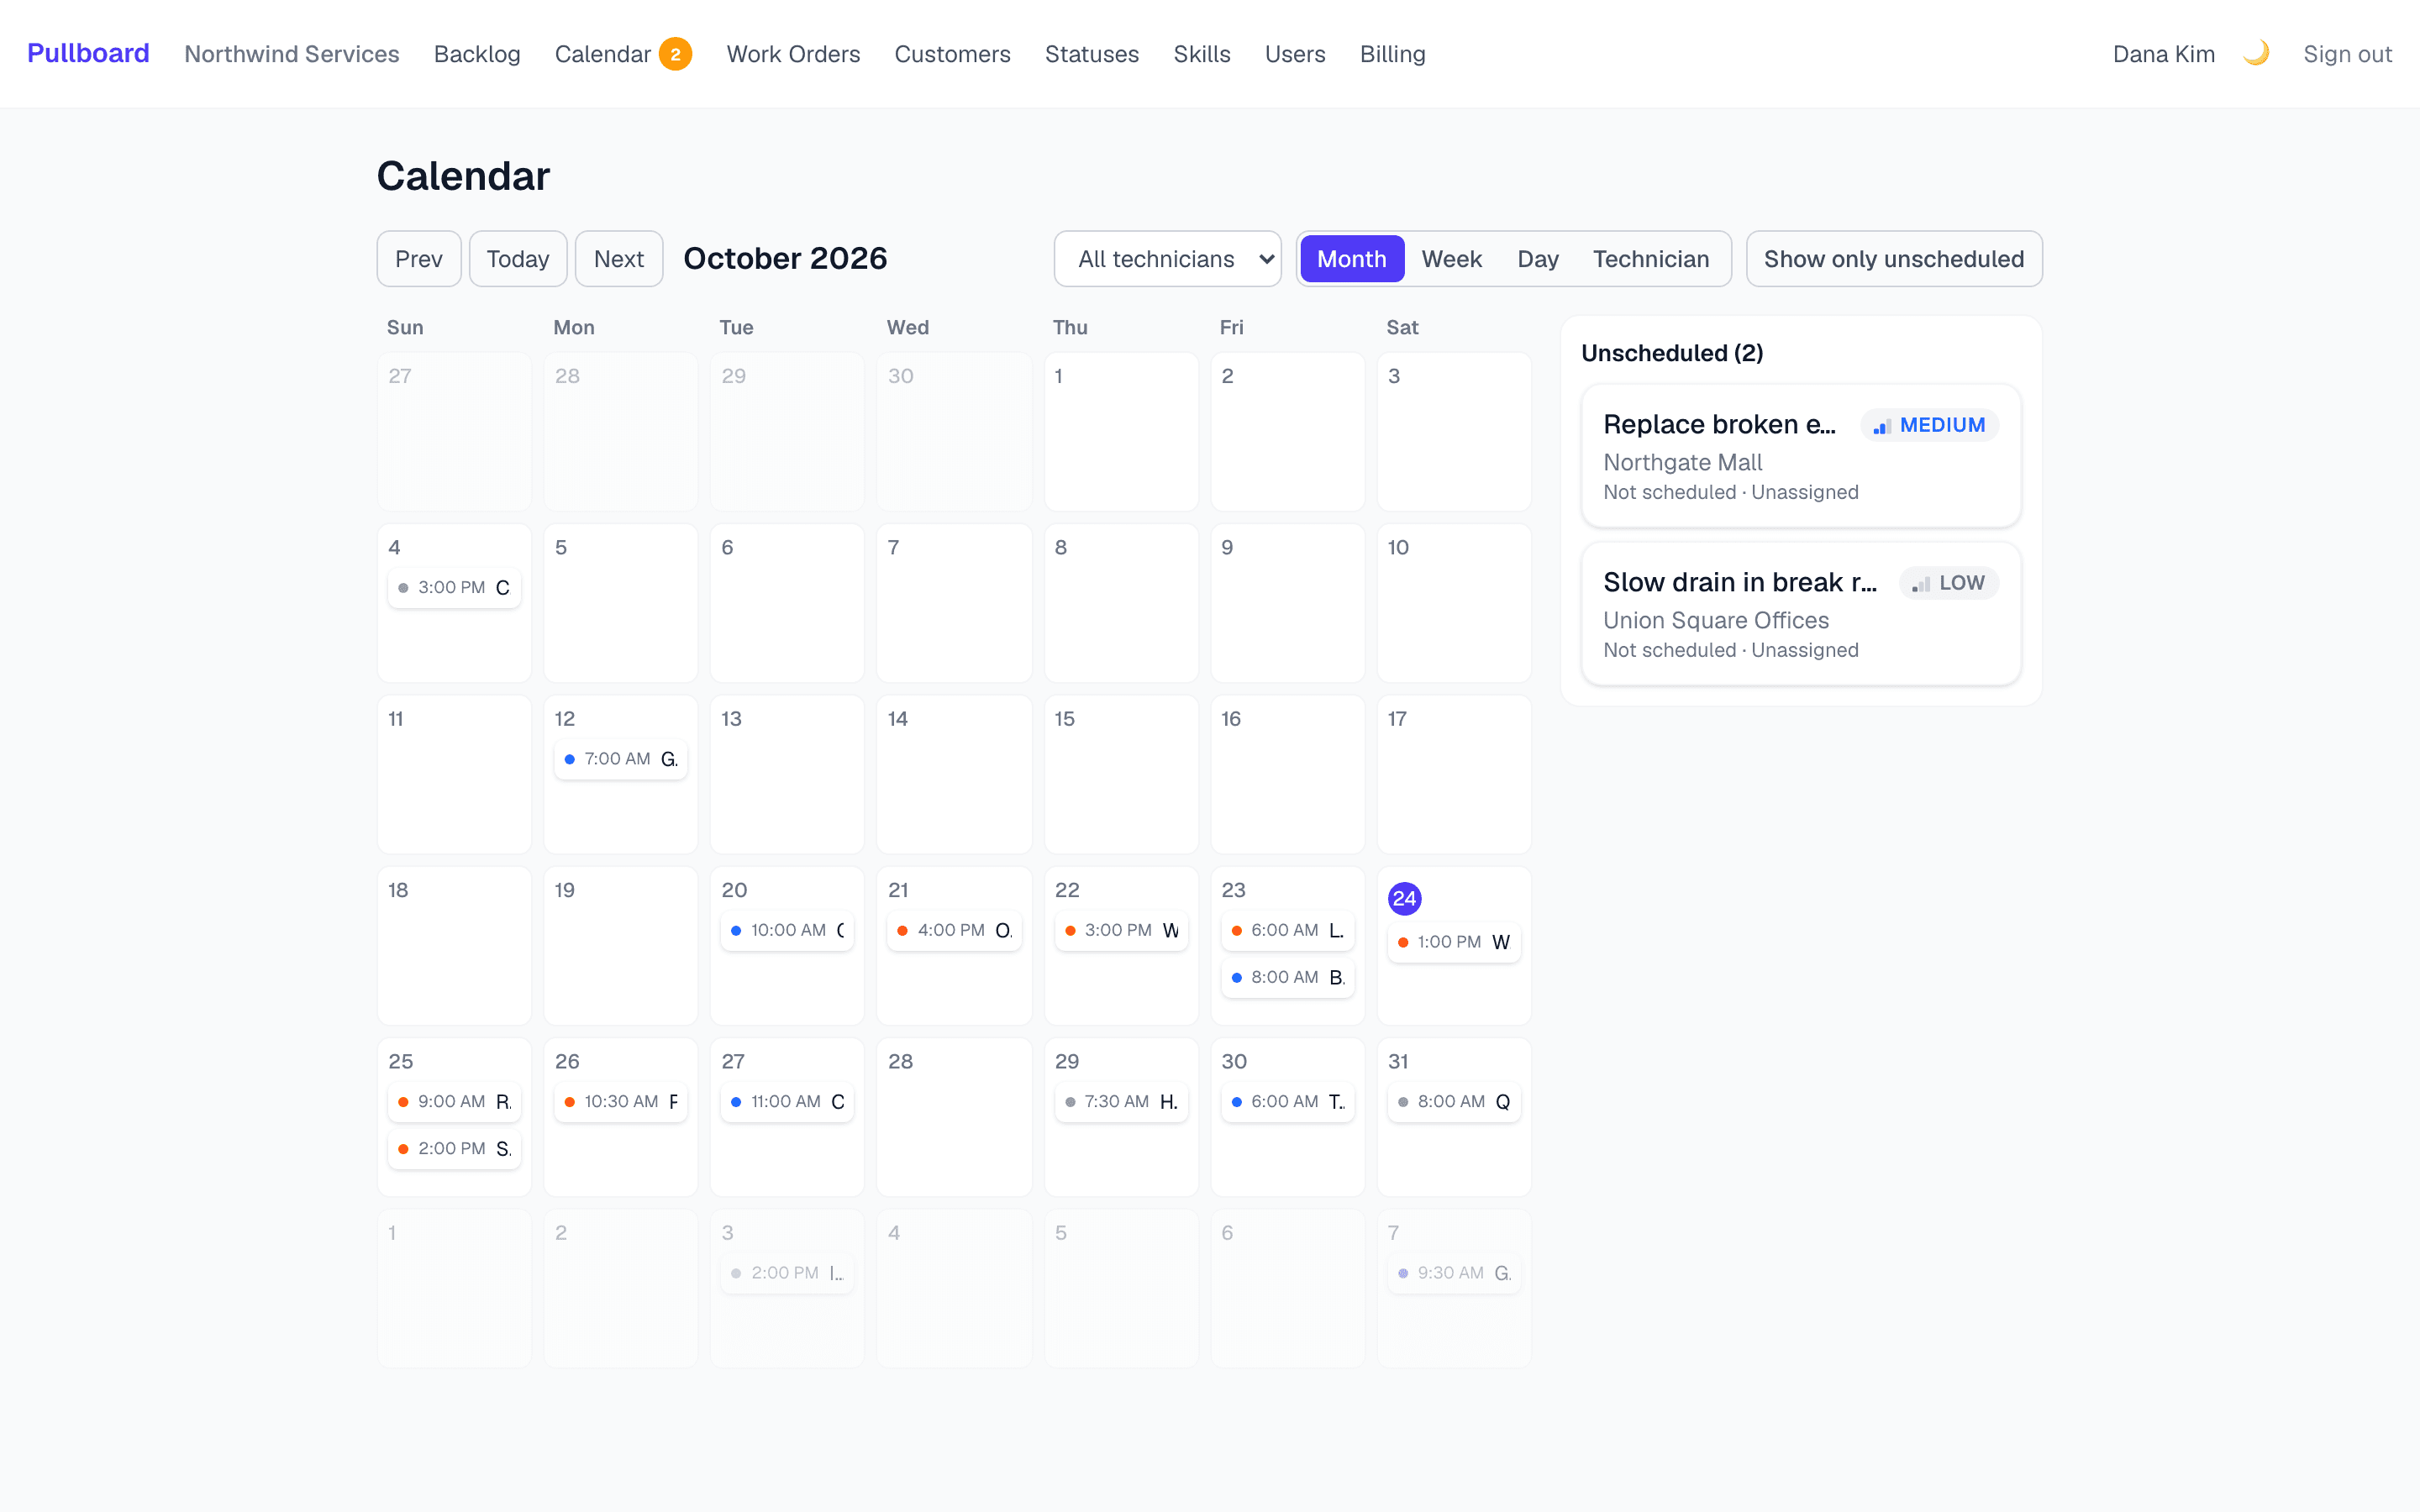Open the Statuses page
The image size is (2420, 1512).
pos(1091,54)
